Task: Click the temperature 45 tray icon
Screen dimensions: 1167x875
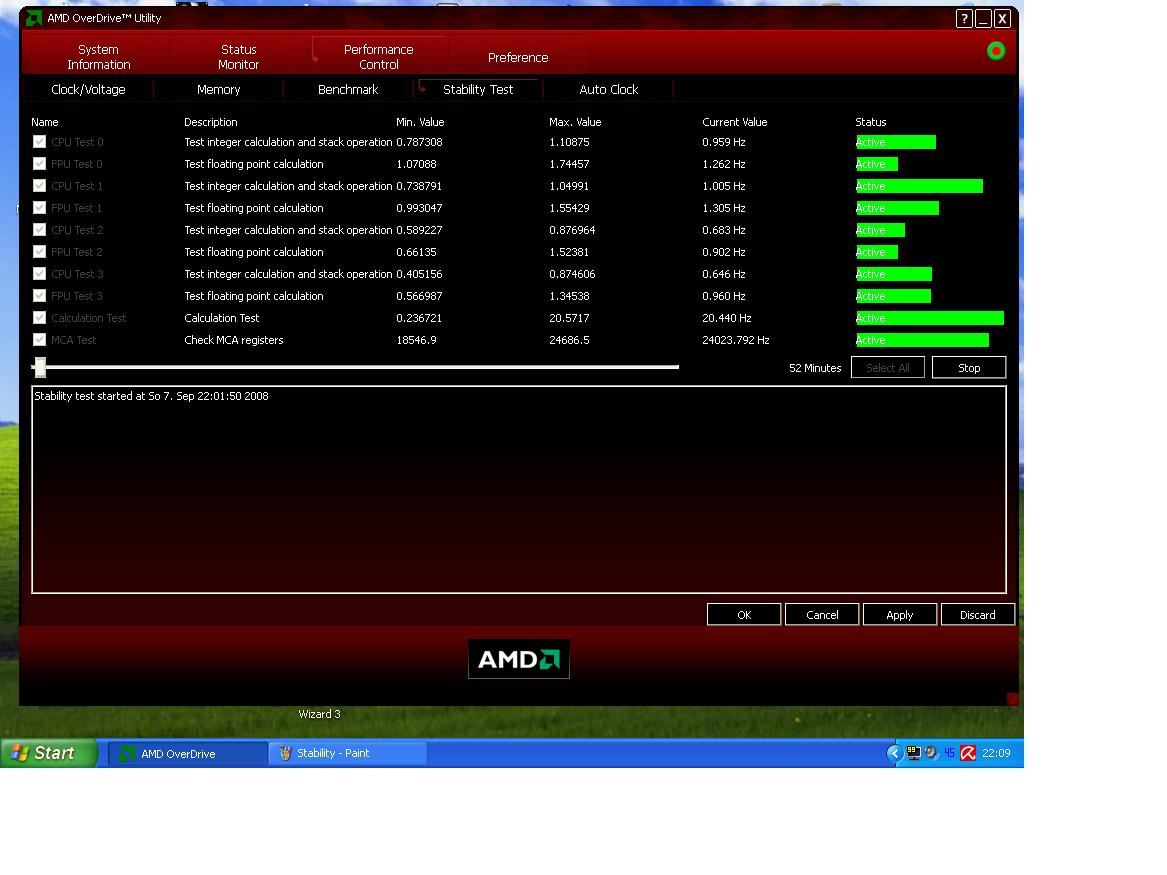Action: point(949,753)
